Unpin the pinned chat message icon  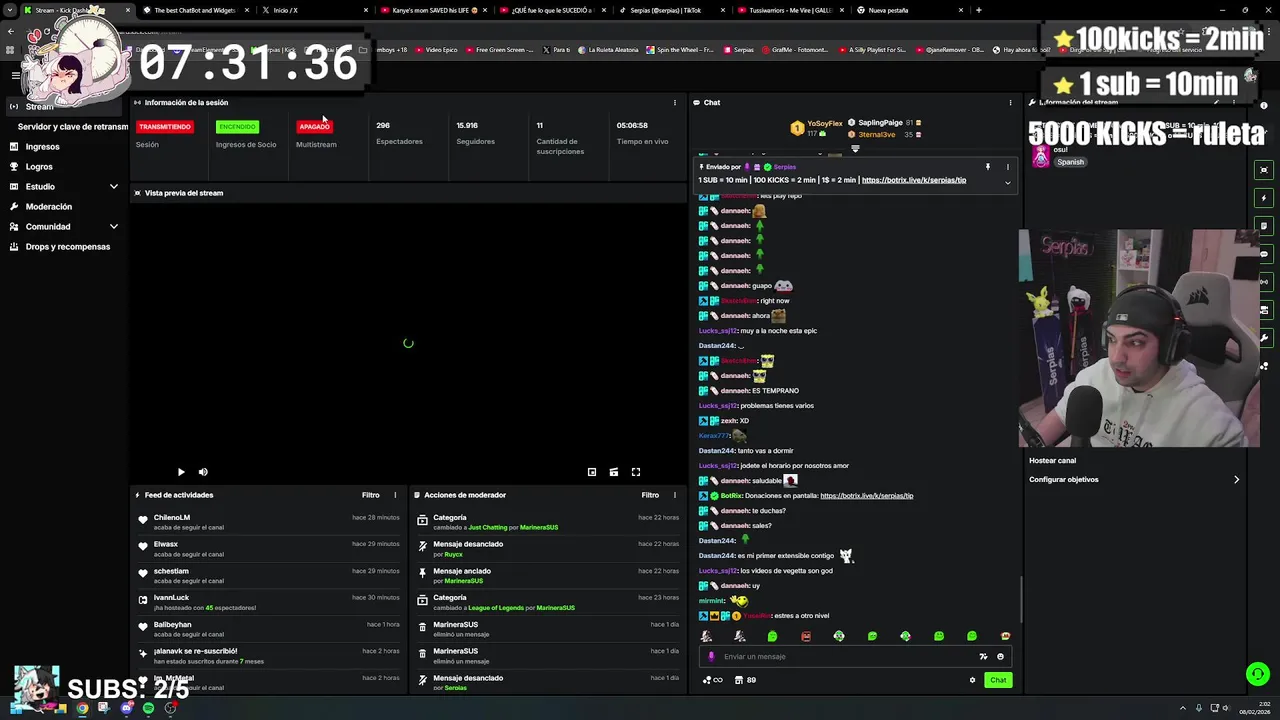(x=987, y=167)
